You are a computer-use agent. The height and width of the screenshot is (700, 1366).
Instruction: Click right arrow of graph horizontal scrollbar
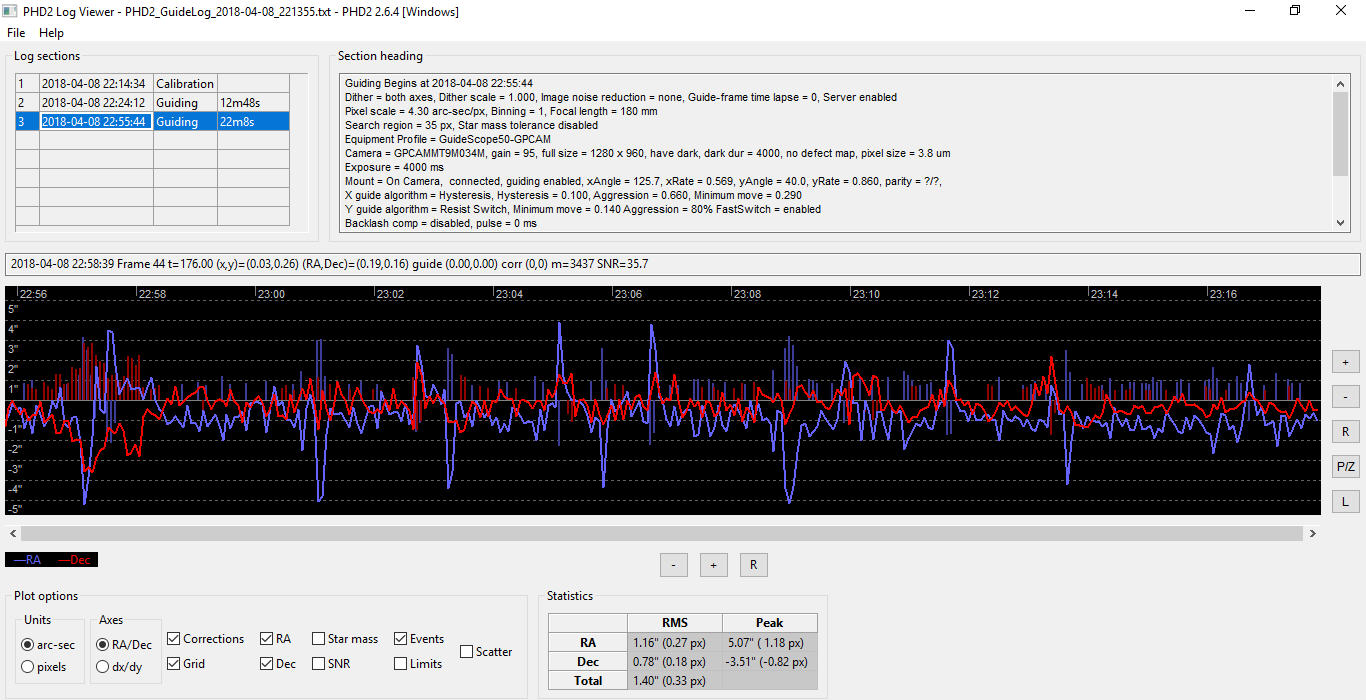pos(1312,534)
